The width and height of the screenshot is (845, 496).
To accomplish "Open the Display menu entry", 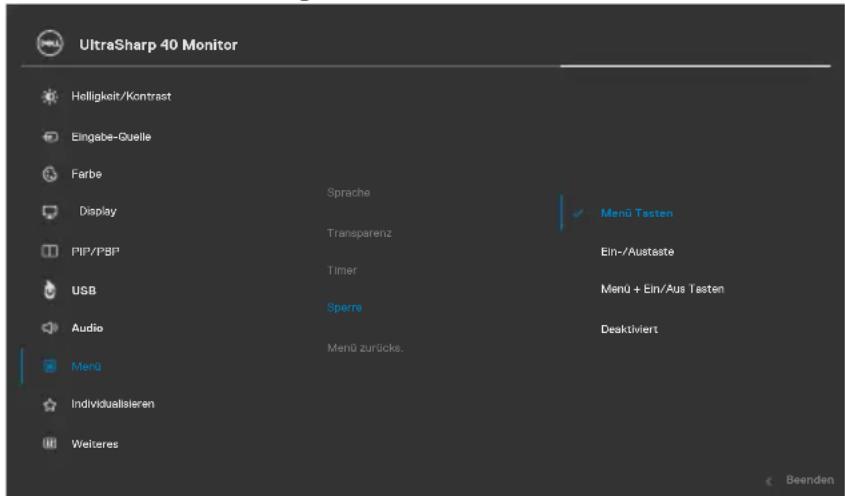I will pyautogui.click(x=98, y=211).
